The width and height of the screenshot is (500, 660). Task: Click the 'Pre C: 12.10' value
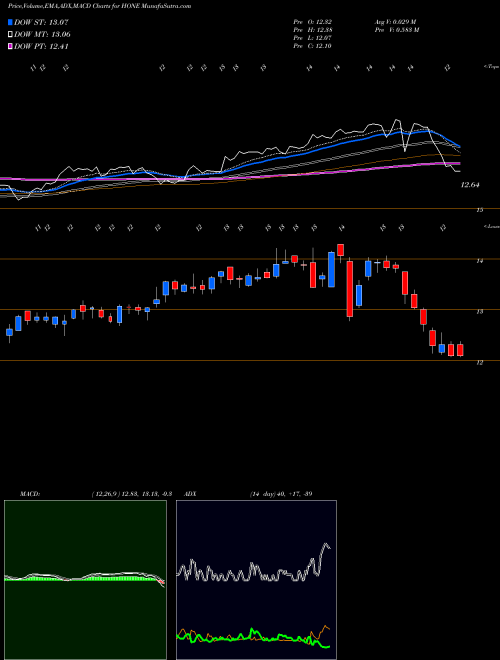313,46
